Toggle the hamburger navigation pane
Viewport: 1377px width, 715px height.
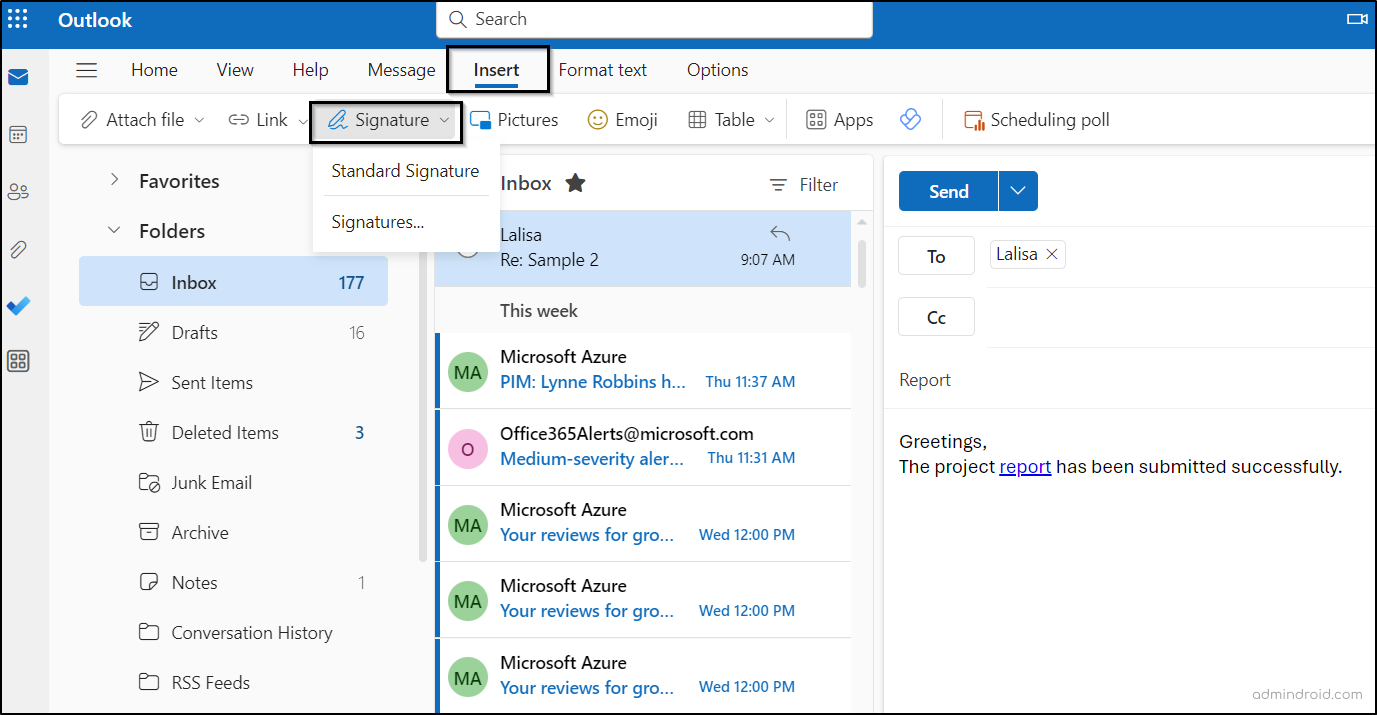[x=86, y=70]
